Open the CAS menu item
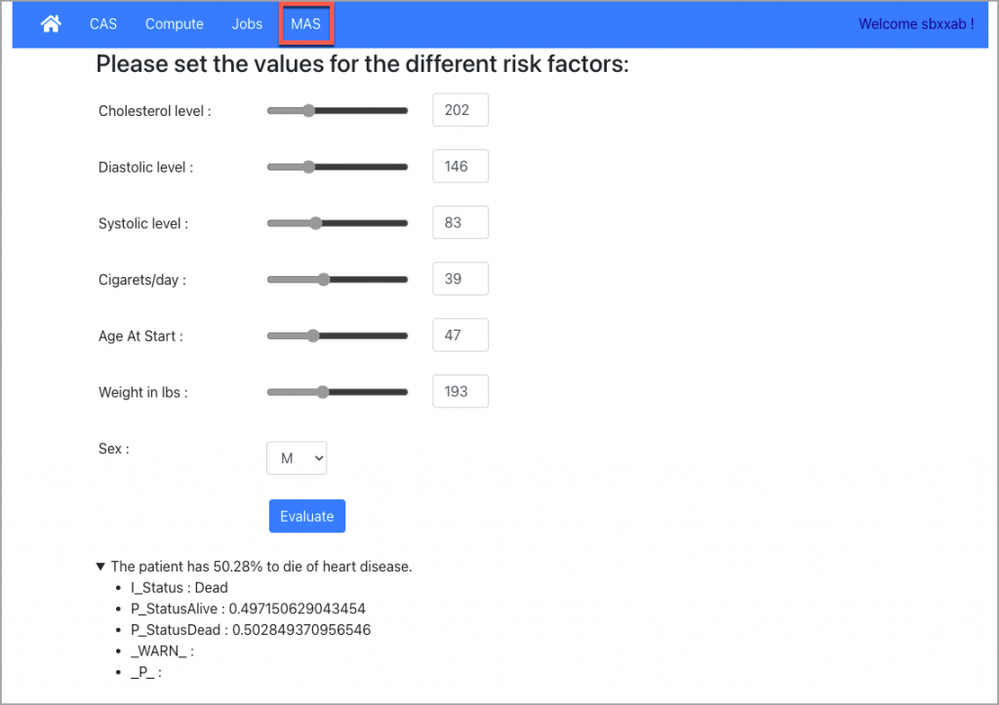The height and width of the screenshot is (705, 999). point(103,24)
